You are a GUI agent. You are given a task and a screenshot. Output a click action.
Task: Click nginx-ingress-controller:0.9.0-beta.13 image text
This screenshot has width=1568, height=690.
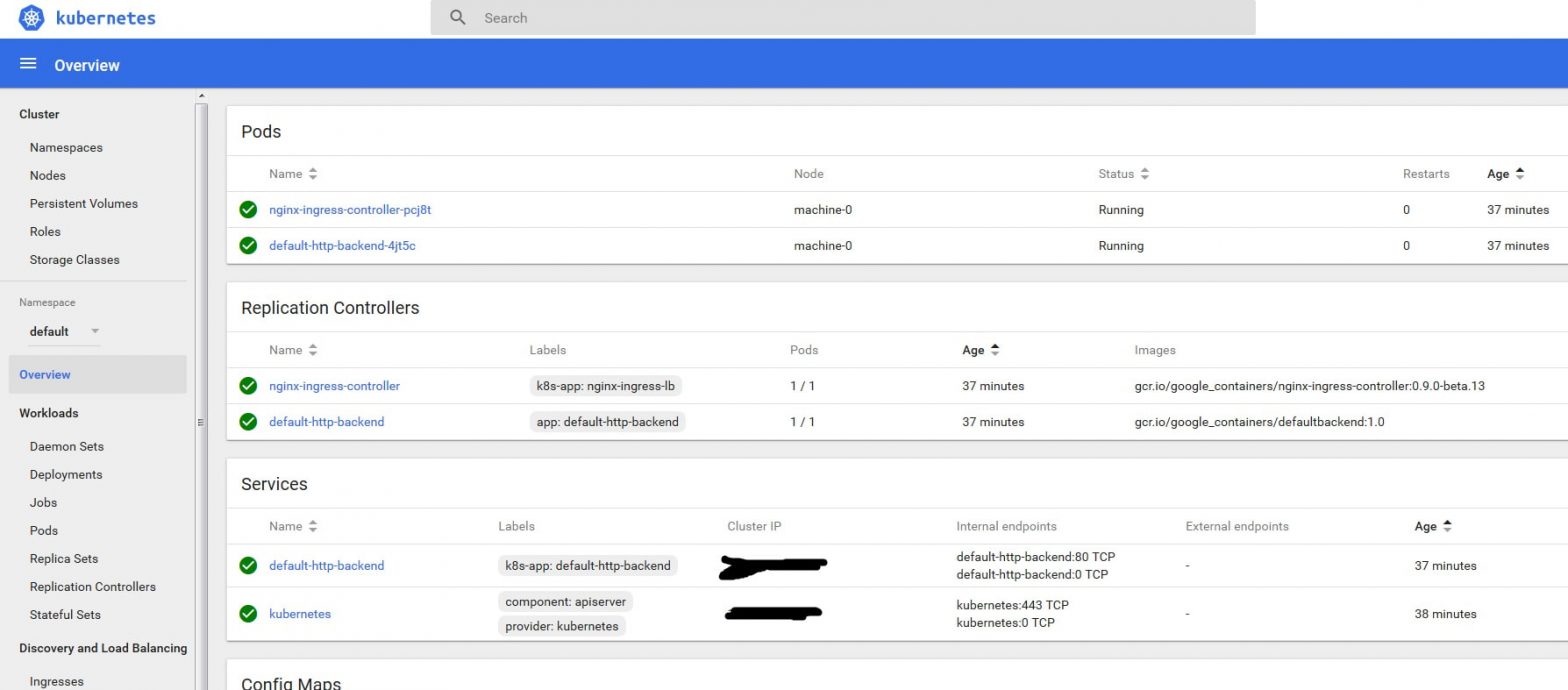1309,386
